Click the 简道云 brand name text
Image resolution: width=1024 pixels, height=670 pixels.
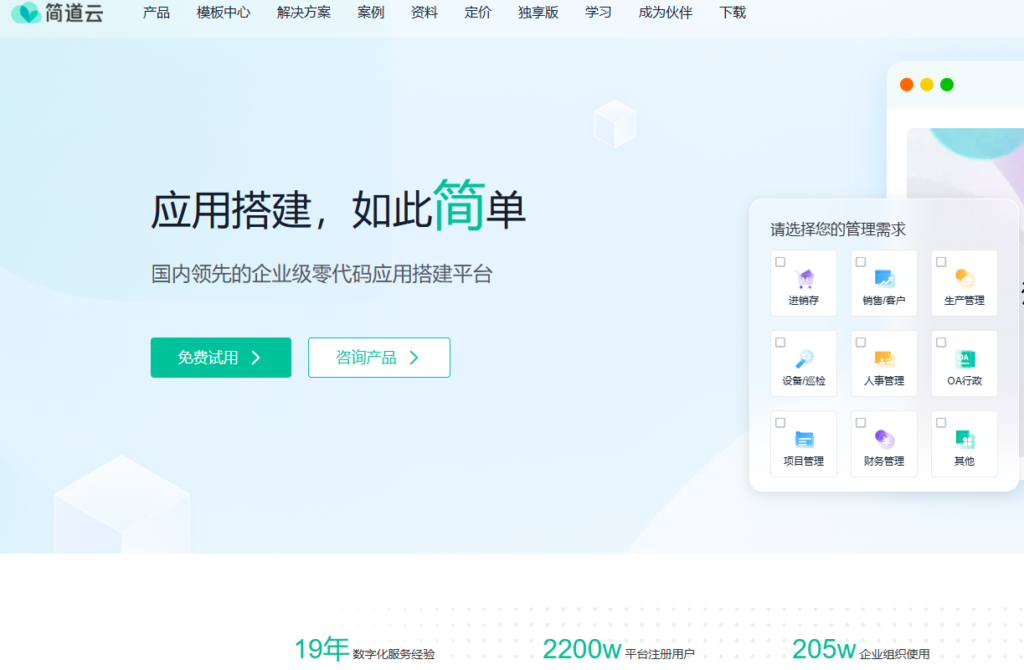(74, 12)
